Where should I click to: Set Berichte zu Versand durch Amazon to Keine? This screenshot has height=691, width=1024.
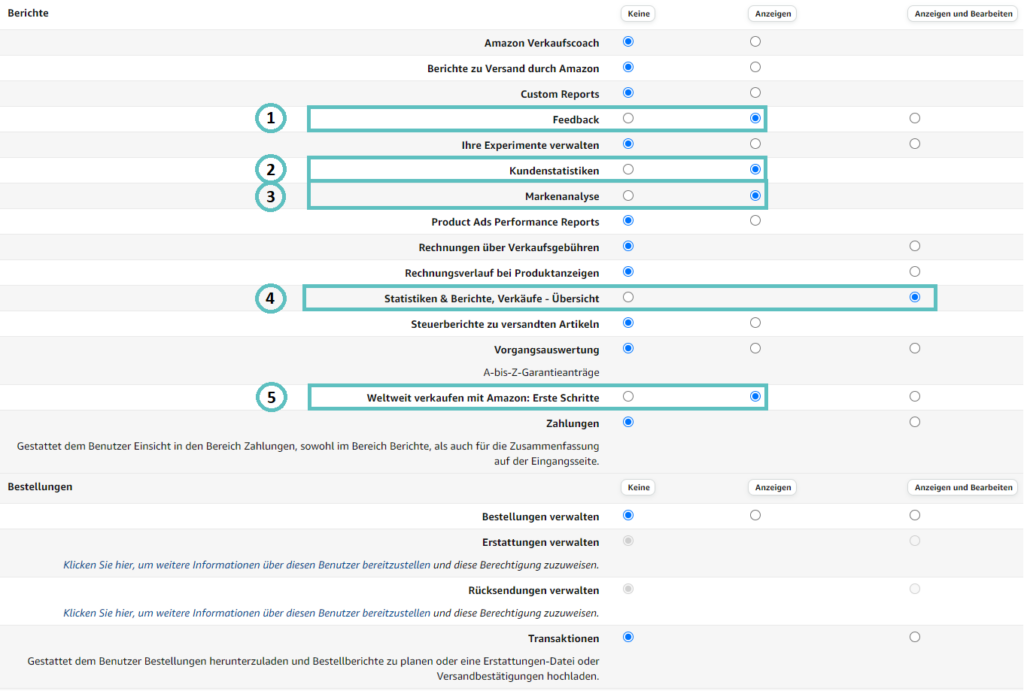tap(628, 67)
